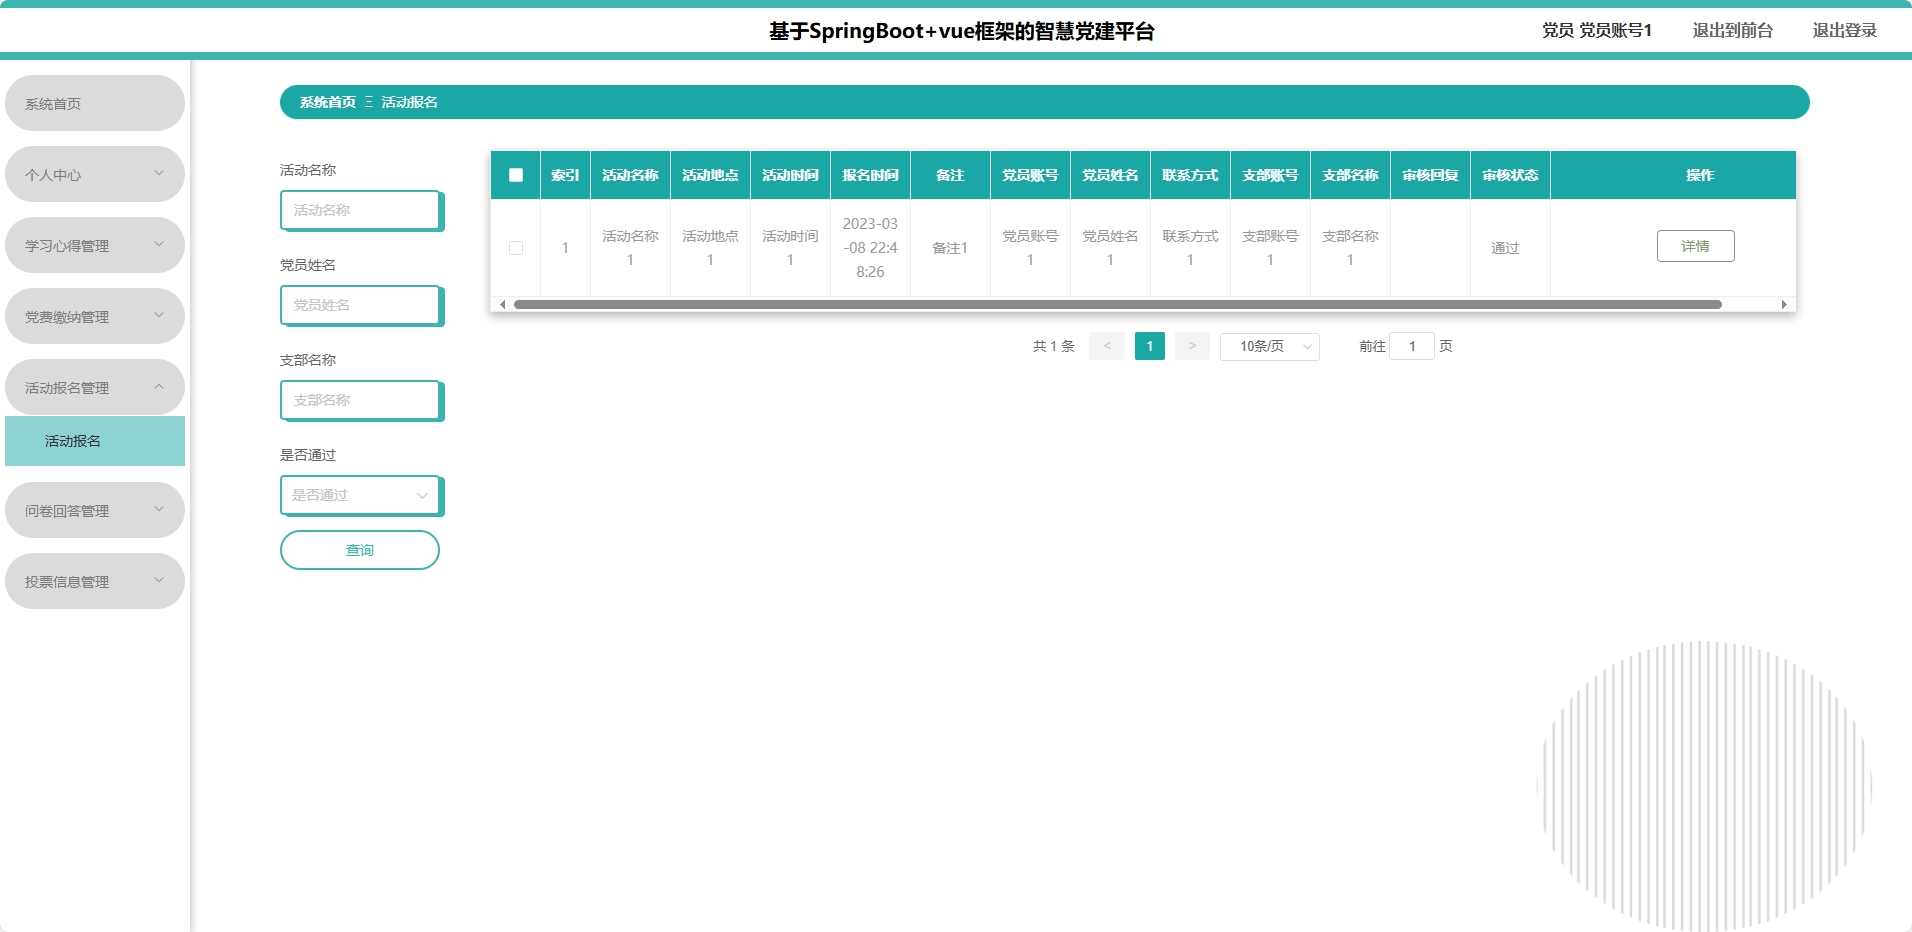Viewport: 1912px width, 932px height.
Task: Focus the 活动名称 search input
Action: coord(361,210)
